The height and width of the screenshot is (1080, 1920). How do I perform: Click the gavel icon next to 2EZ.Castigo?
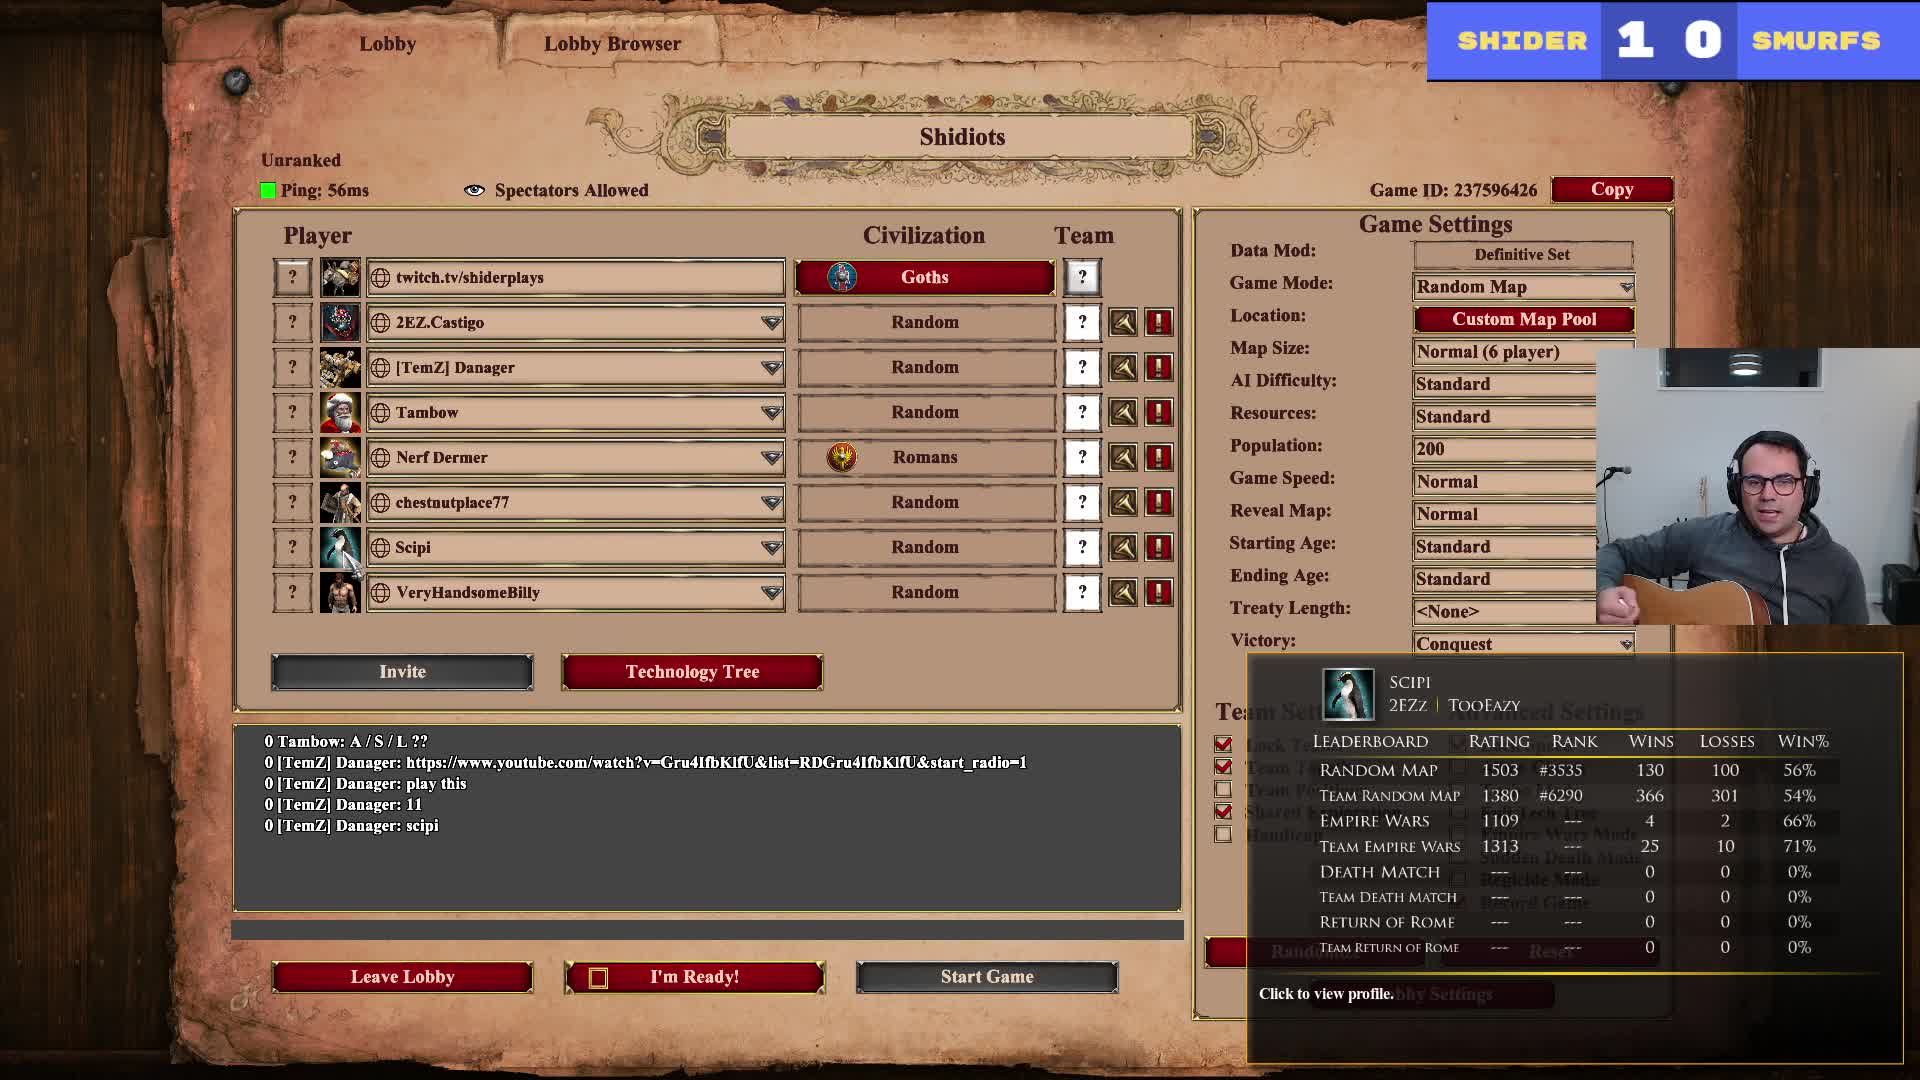click(1123, 322)
